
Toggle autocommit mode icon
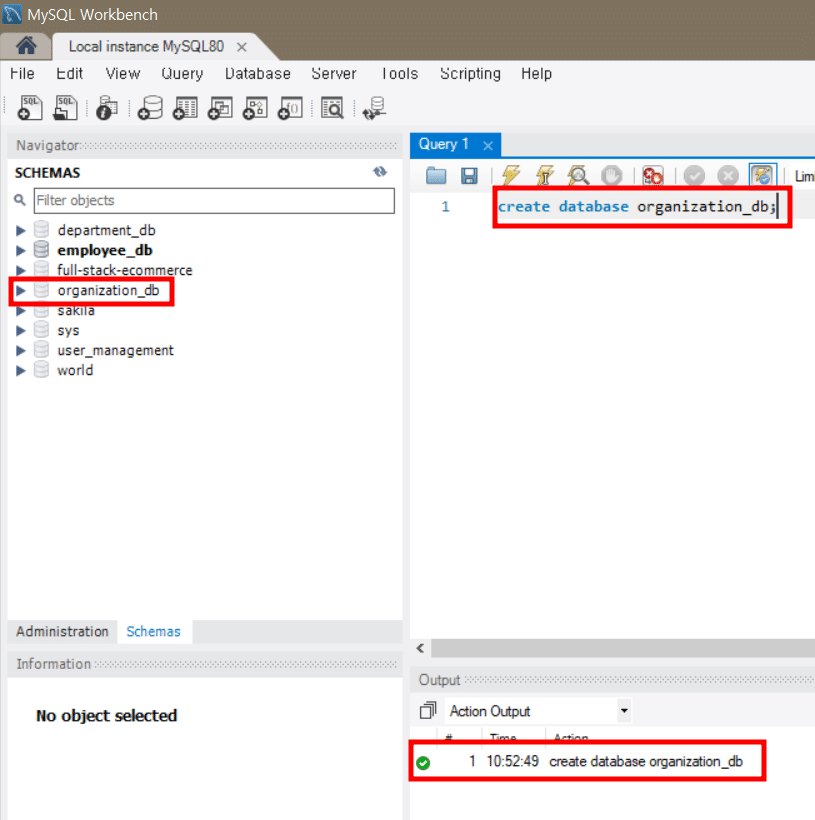pos(763,175)
